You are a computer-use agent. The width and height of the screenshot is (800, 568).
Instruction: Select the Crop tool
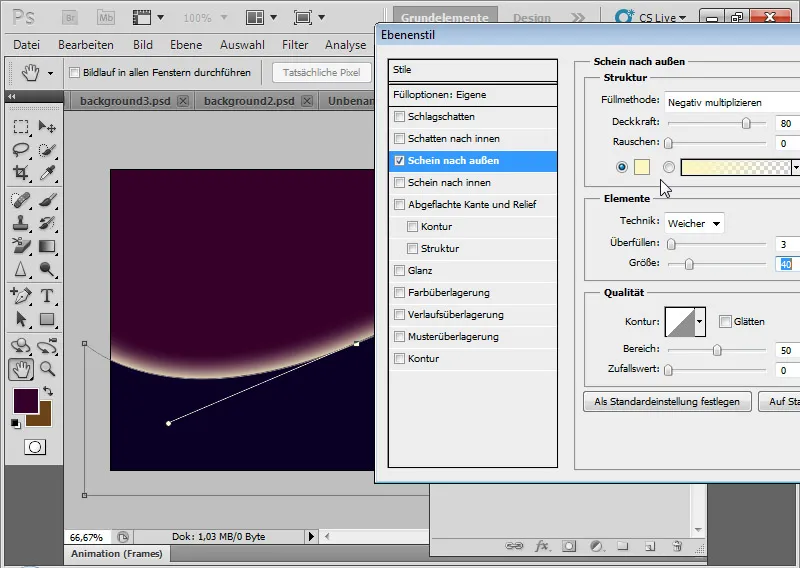coord(20,173)
